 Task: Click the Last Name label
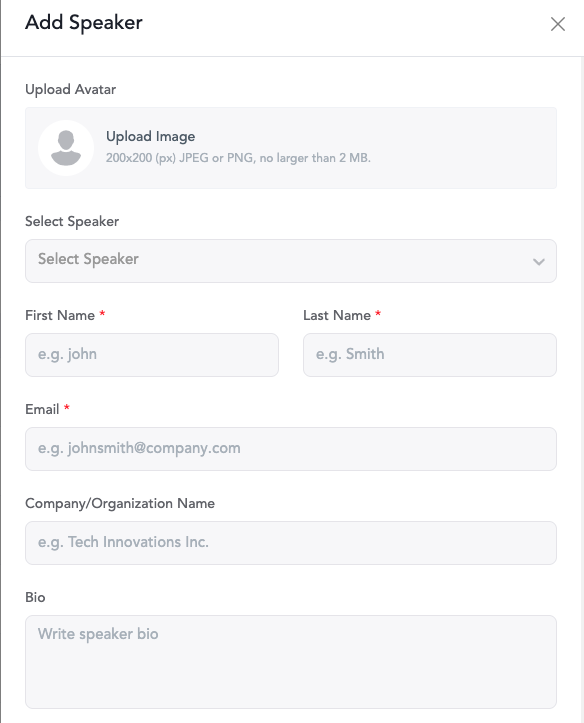[x=337, y=315]
